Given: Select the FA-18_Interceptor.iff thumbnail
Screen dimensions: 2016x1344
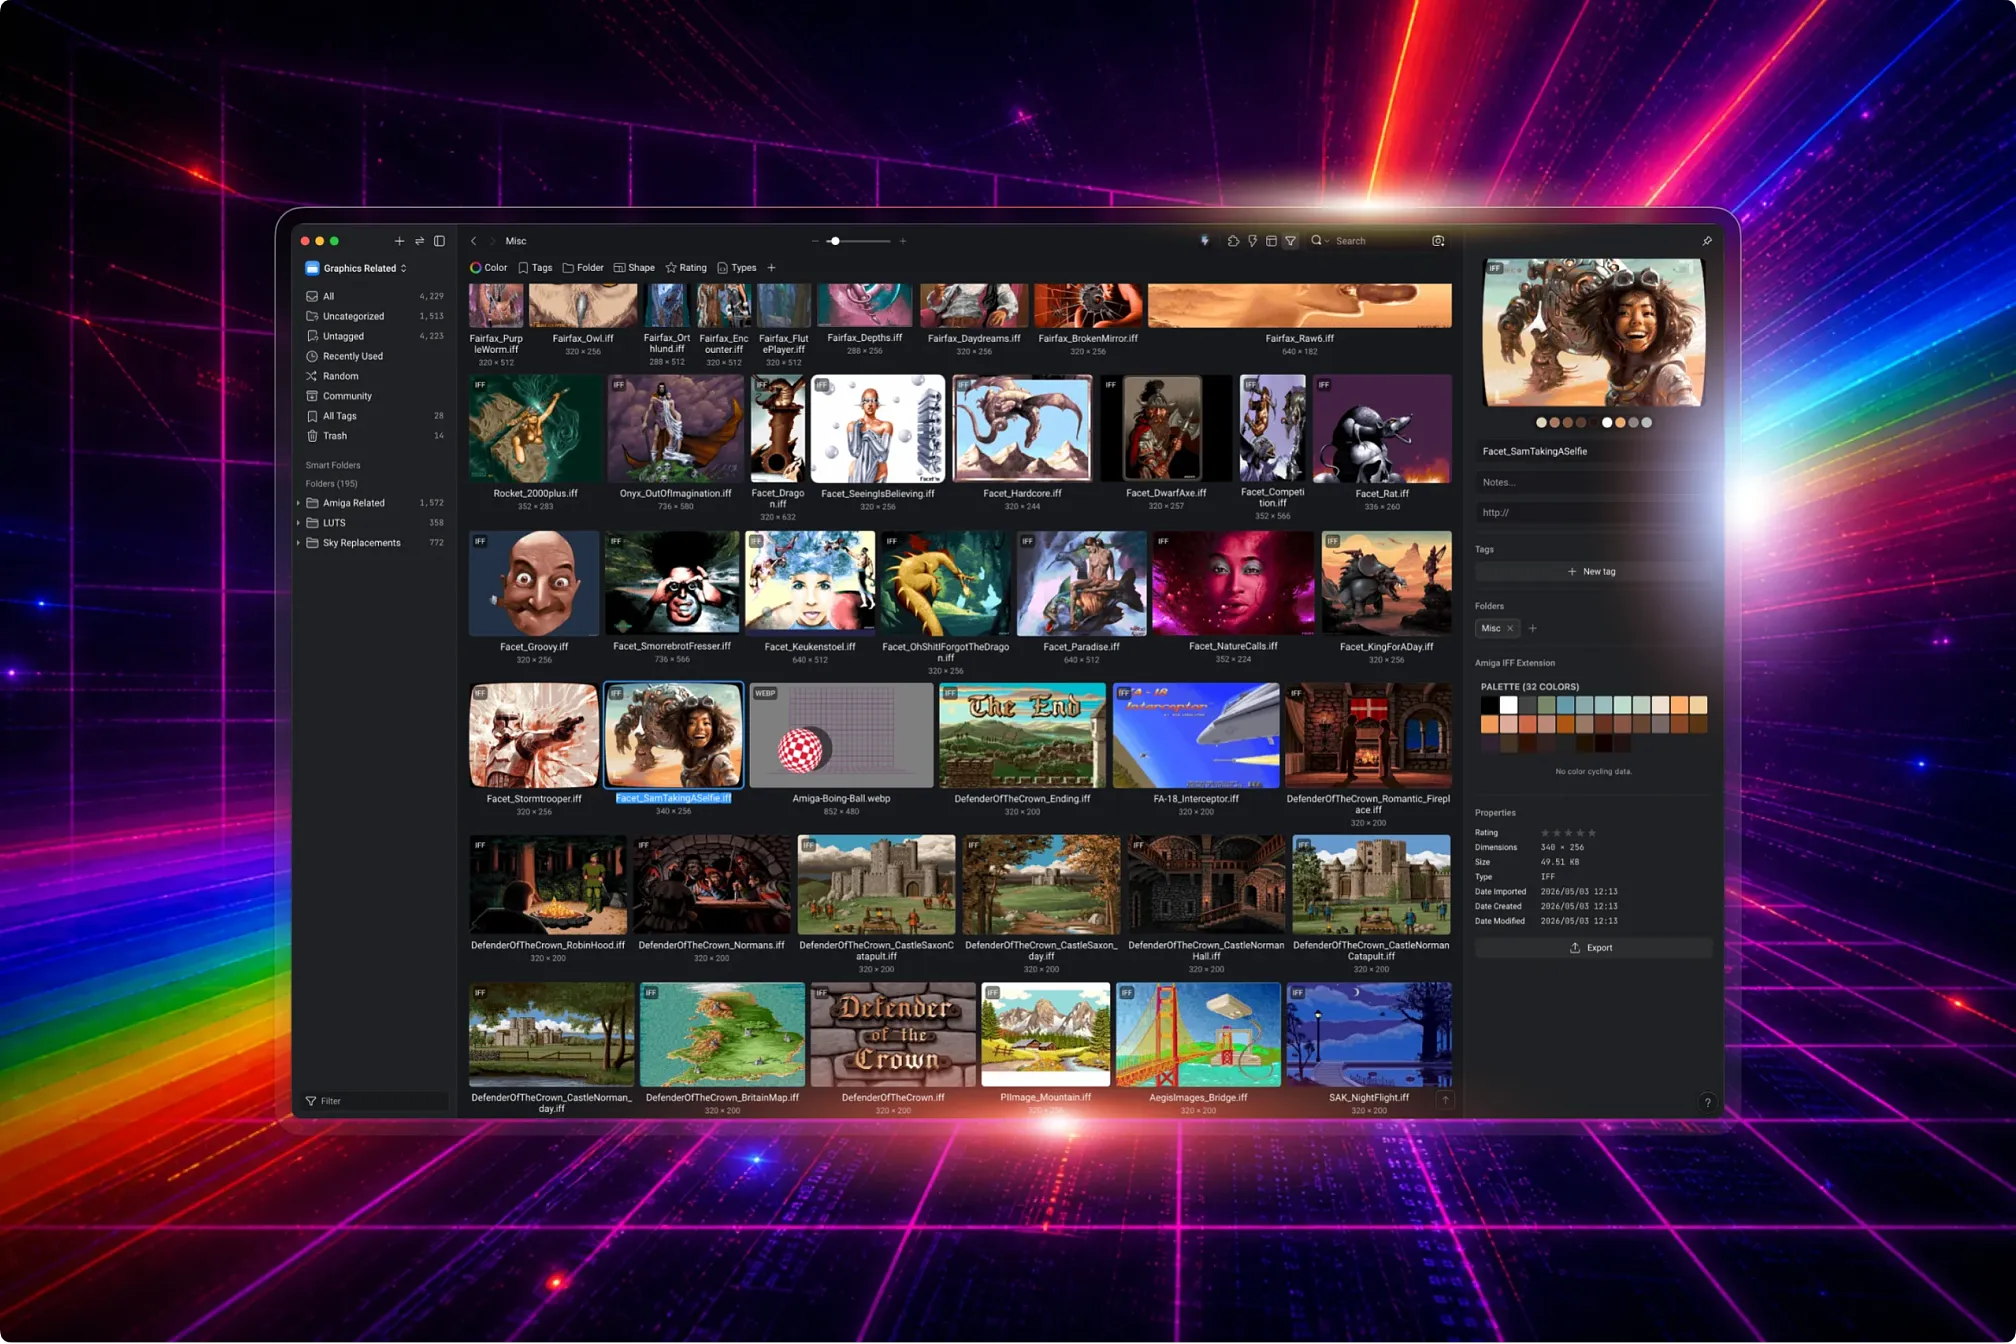Looking at the screenshot, I should (1196, 736).
